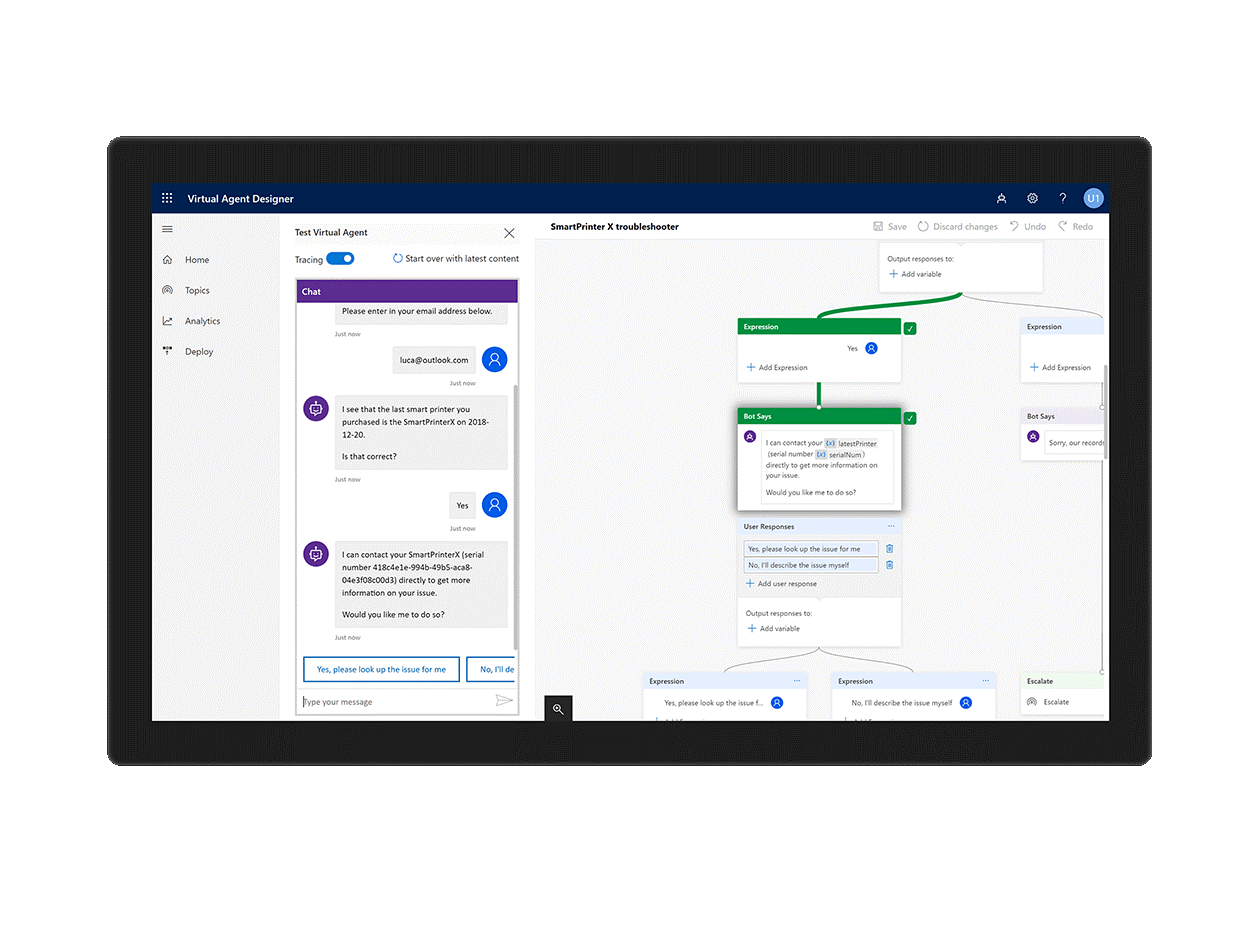Delete the 'Yes, please look up the issue for me' response
Screen dimensions: 1260x944
click(x=890, y=549)
